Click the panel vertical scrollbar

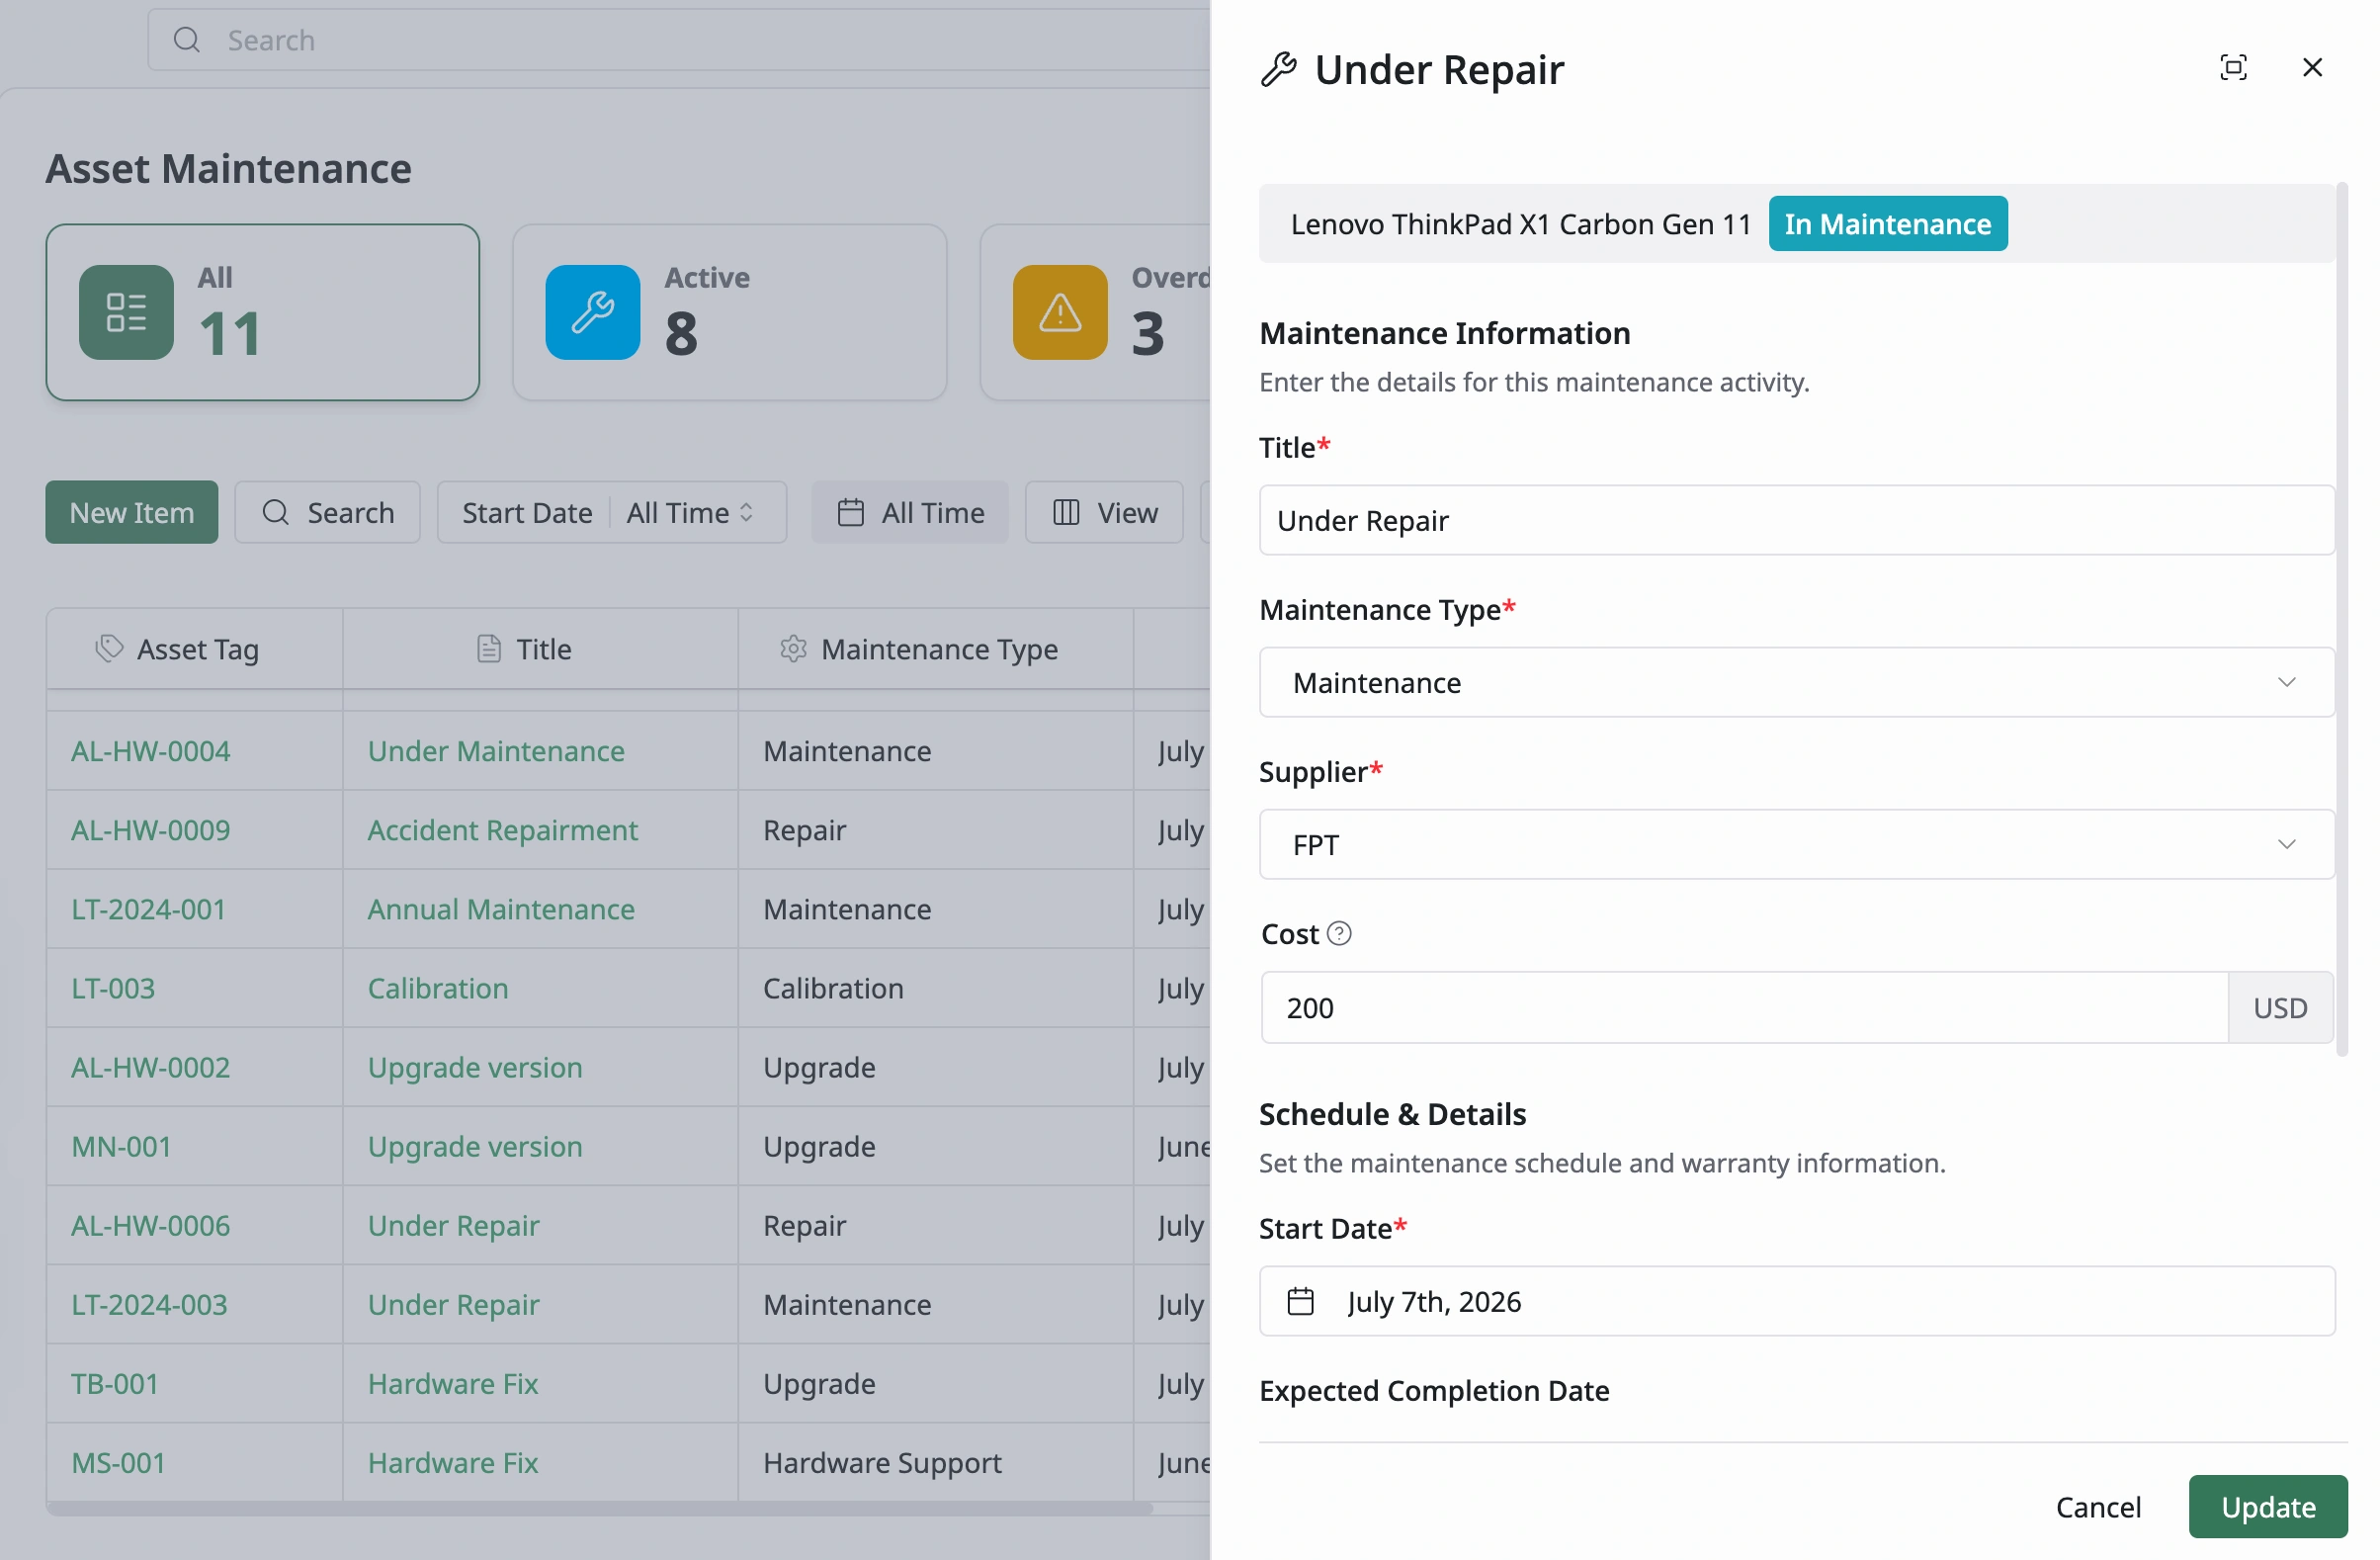2341,619
